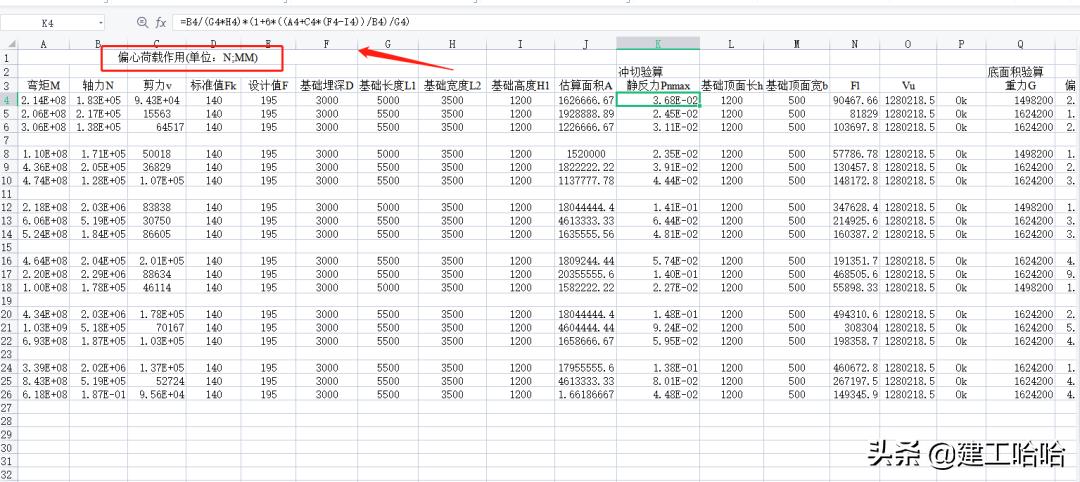Click the select-all corner triangle
Screen dimensions: 1080x482
click(x=8, y=45)
